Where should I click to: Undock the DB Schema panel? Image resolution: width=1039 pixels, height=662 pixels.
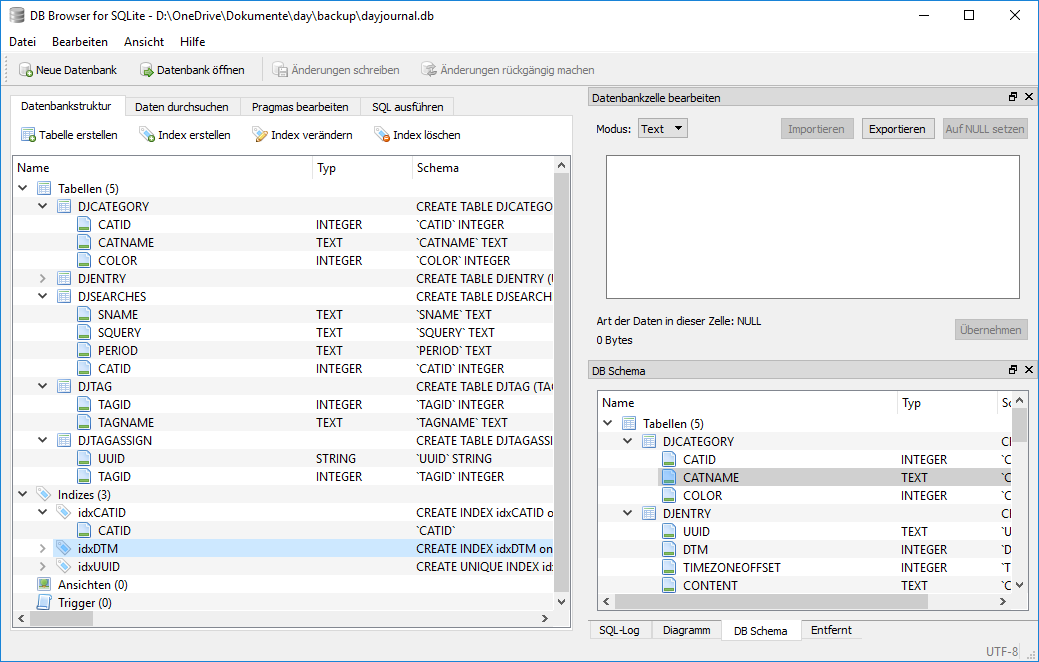point(1013,370)
